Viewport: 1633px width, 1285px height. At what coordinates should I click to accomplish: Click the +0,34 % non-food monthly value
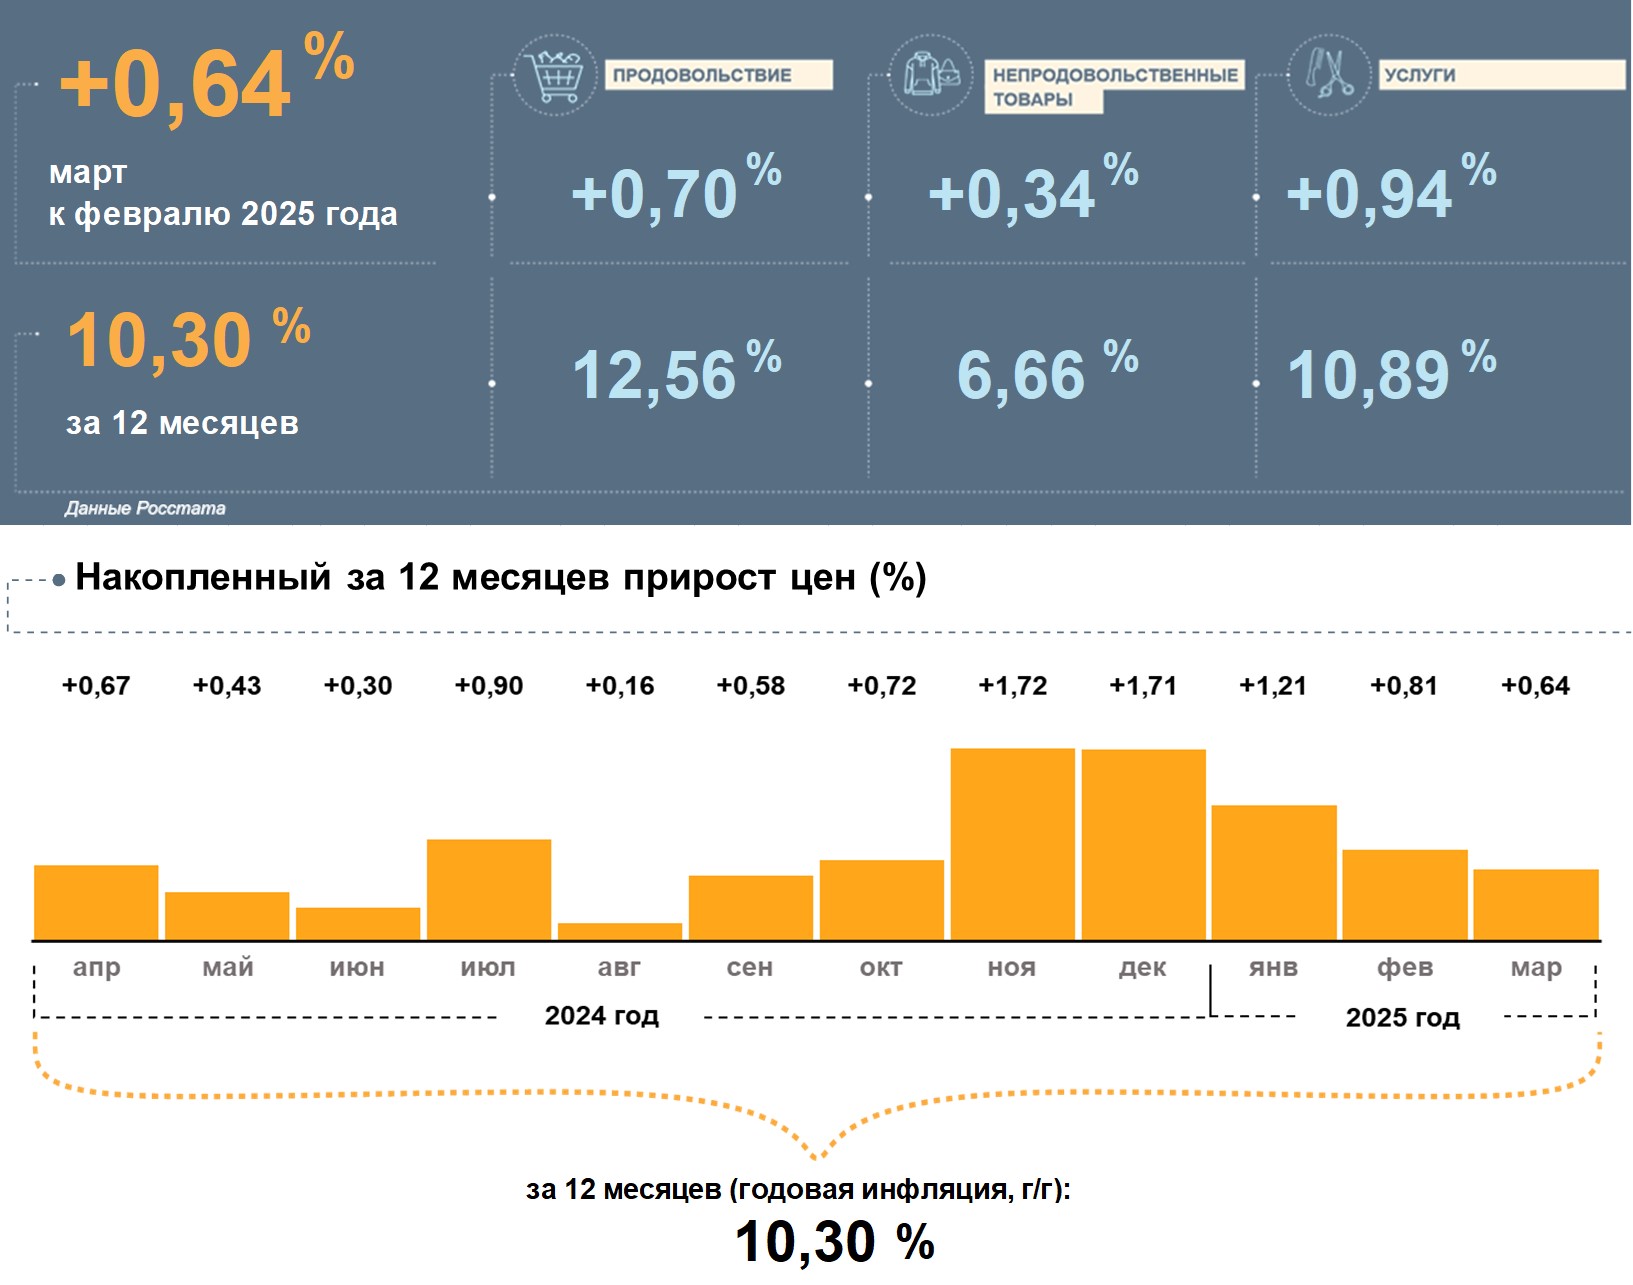[x=1033, y=188]
